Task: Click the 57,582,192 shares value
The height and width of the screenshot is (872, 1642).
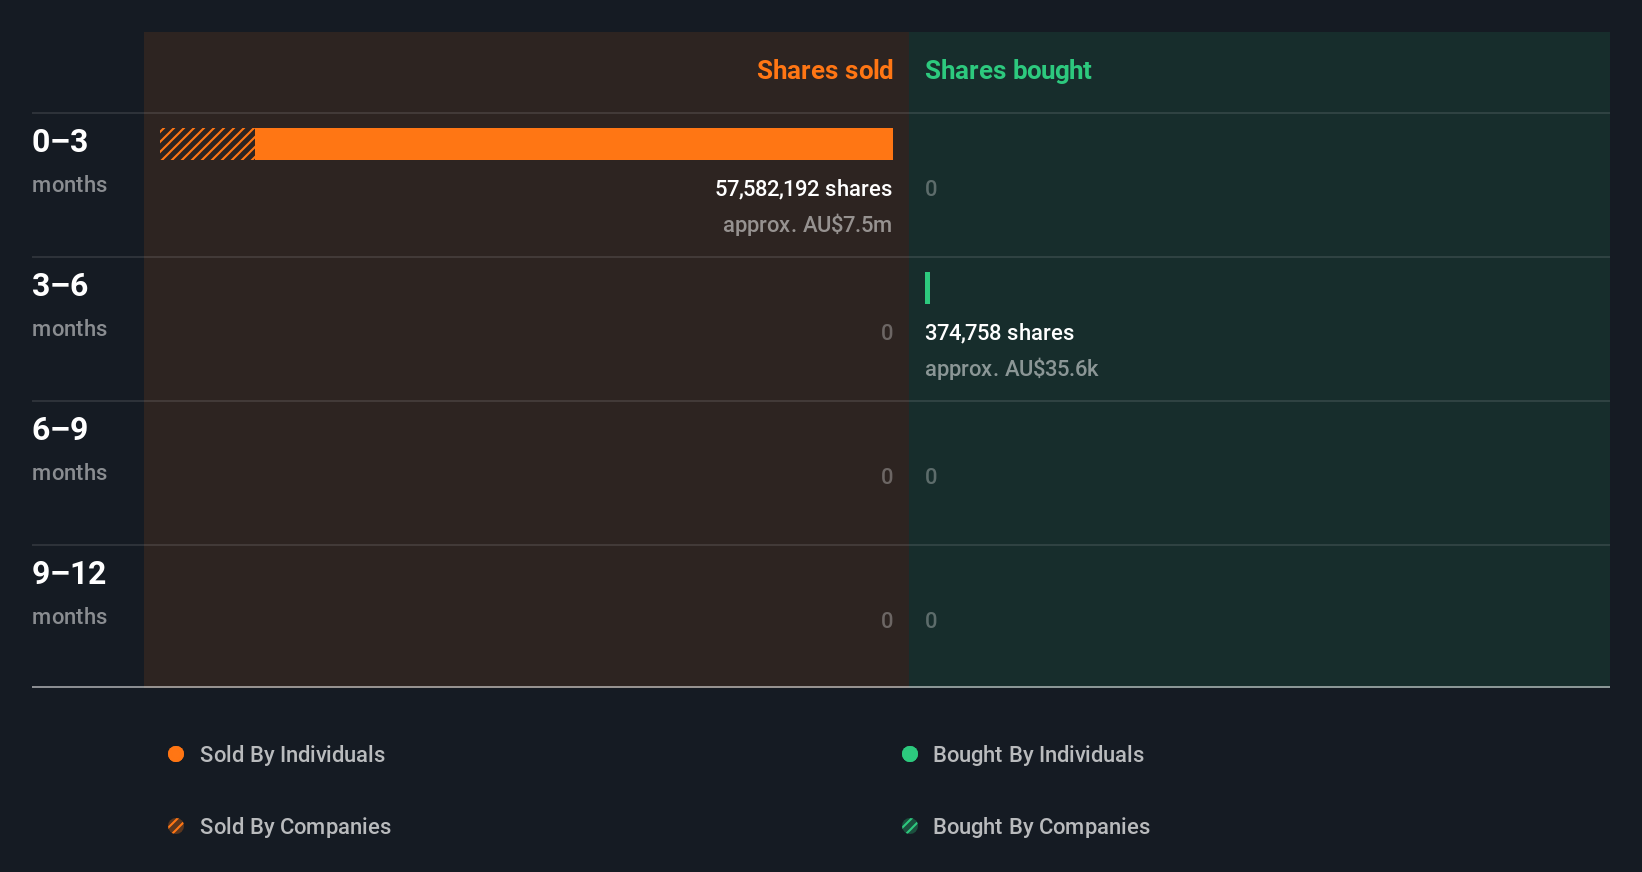Action: (x=803, y=189)
